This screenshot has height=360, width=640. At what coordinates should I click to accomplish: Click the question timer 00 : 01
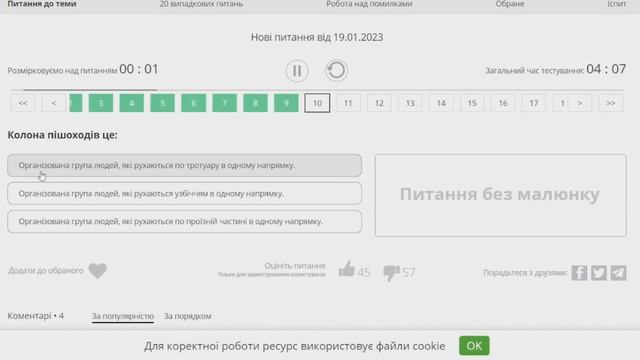point(139,69)
